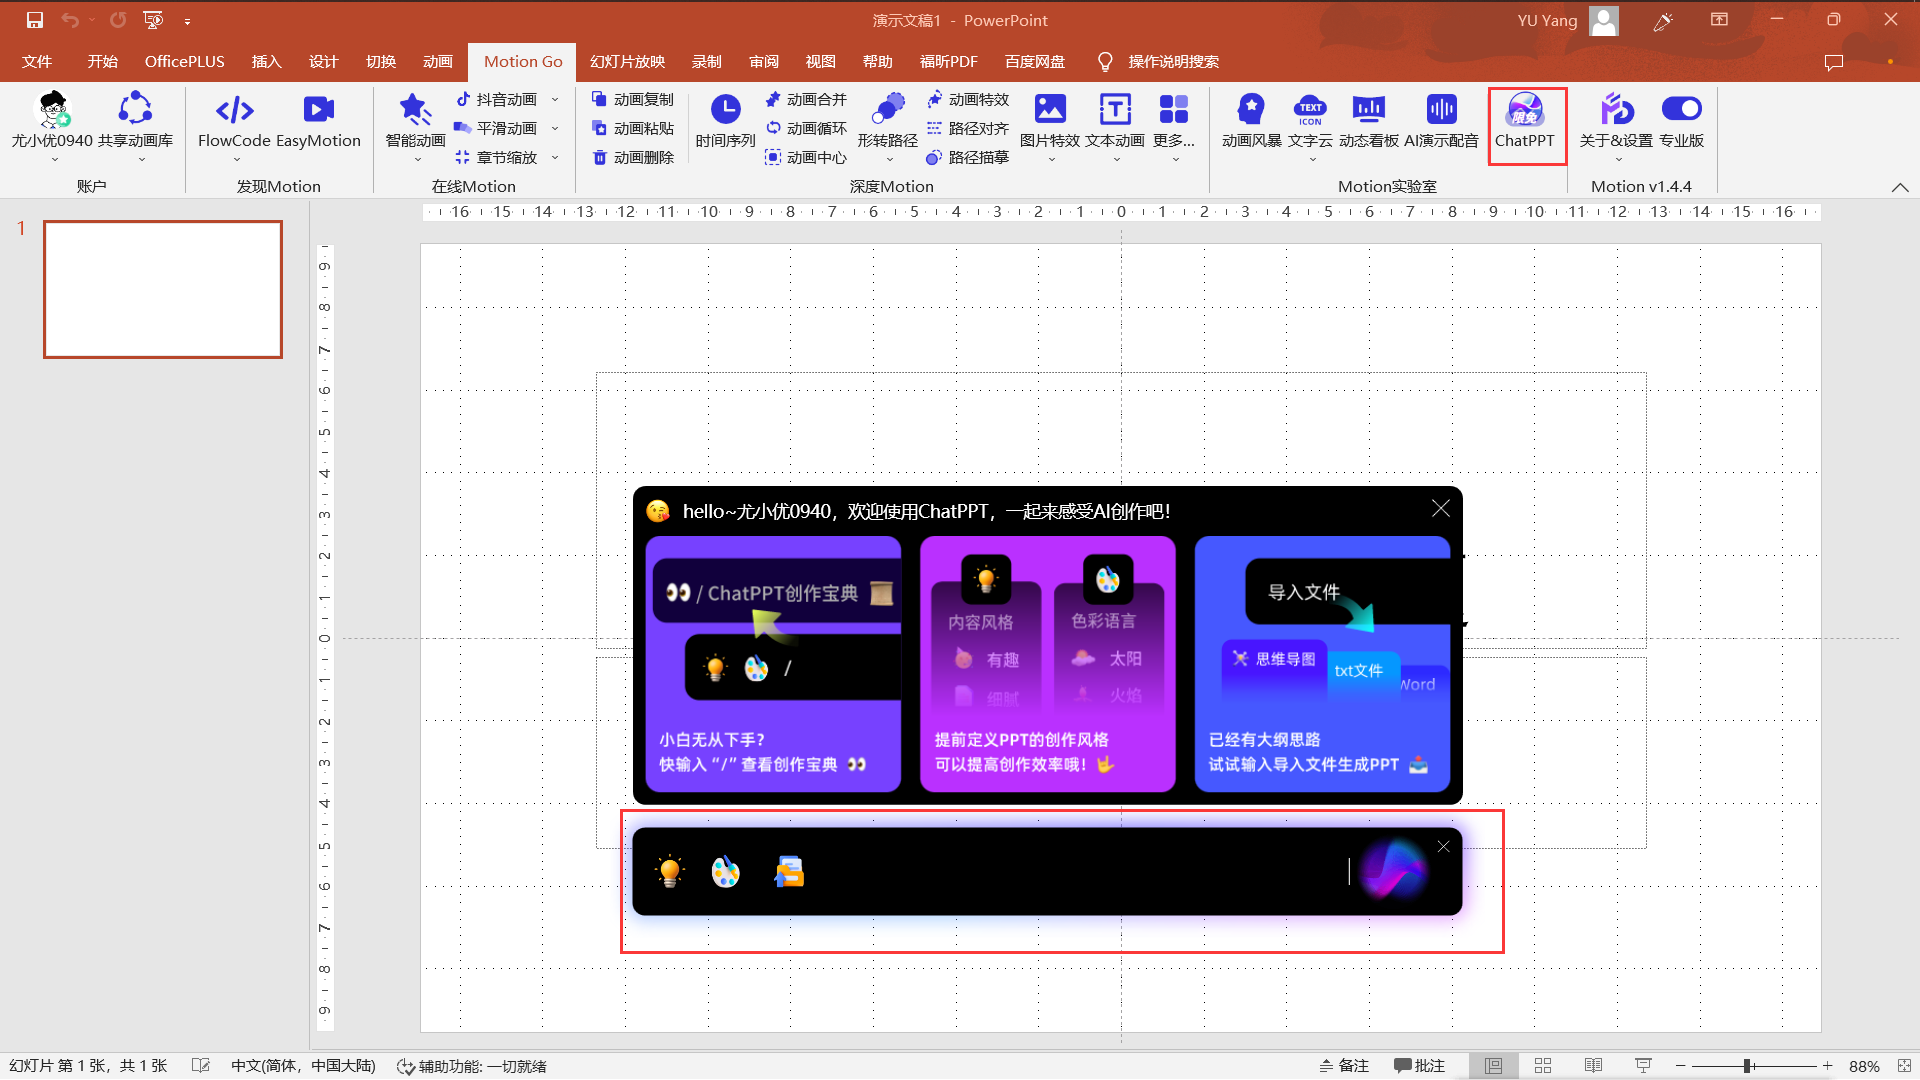1920x1080 pixels.
Task: Select slide 1 thumbnail
Action: (x=162, y=289)
